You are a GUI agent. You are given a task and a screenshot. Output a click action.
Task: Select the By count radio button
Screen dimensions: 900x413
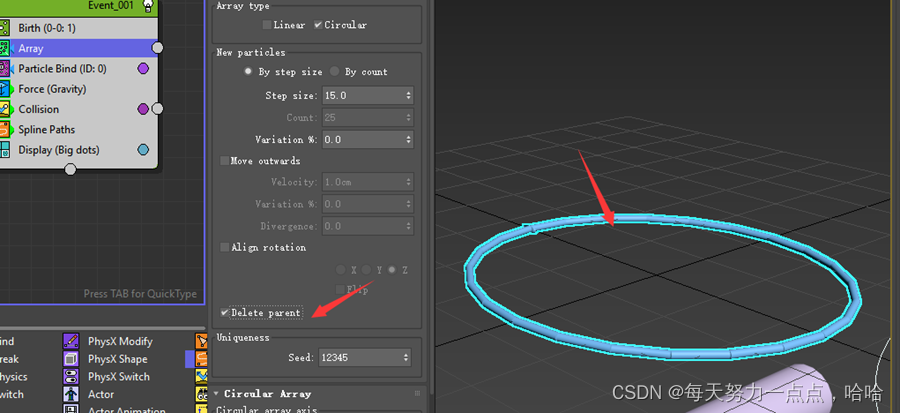pos(335,71)
